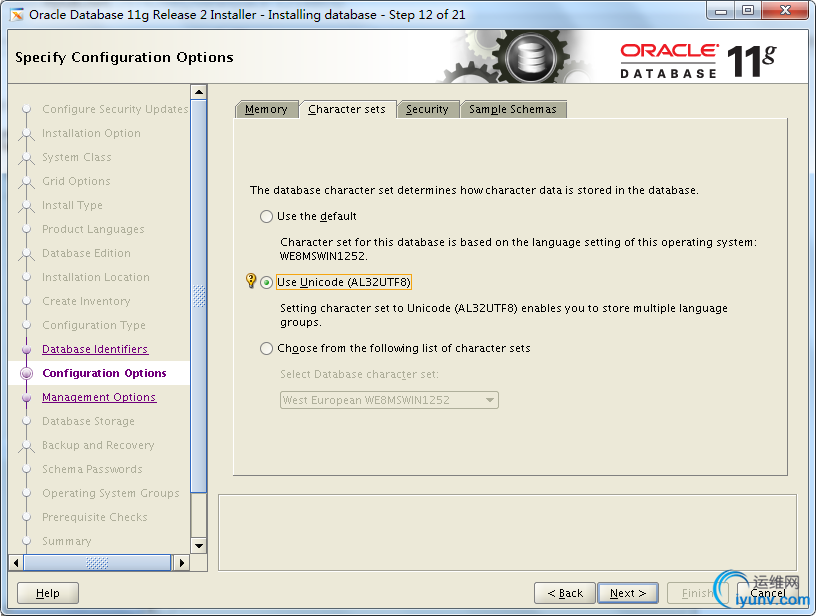Click the Install Type step
Viewport: 816px width, 616px height.
(x=72, y=205)
